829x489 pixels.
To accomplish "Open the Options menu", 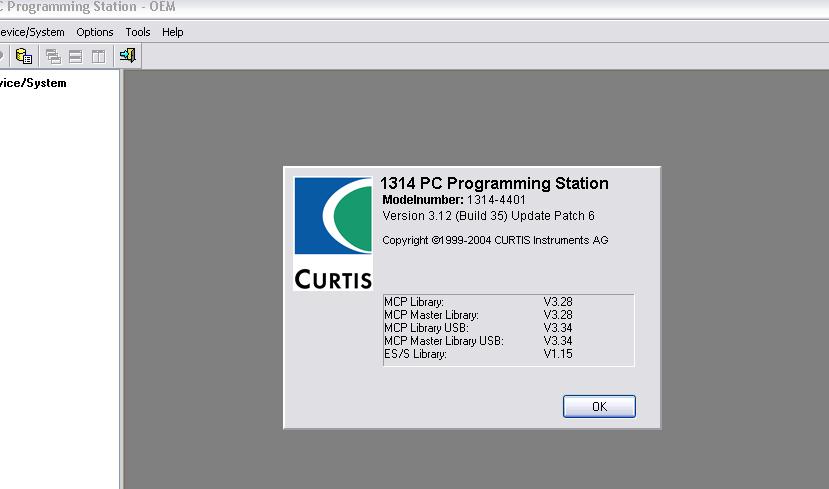I will (x=95, y=32).
